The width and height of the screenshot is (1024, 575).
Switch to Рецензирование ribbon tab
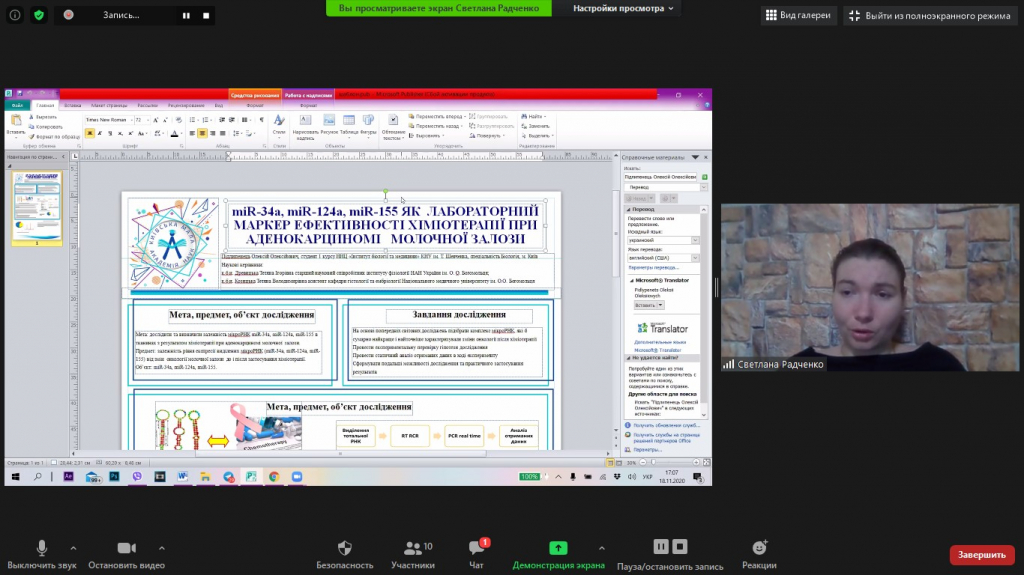coord(186,105)
